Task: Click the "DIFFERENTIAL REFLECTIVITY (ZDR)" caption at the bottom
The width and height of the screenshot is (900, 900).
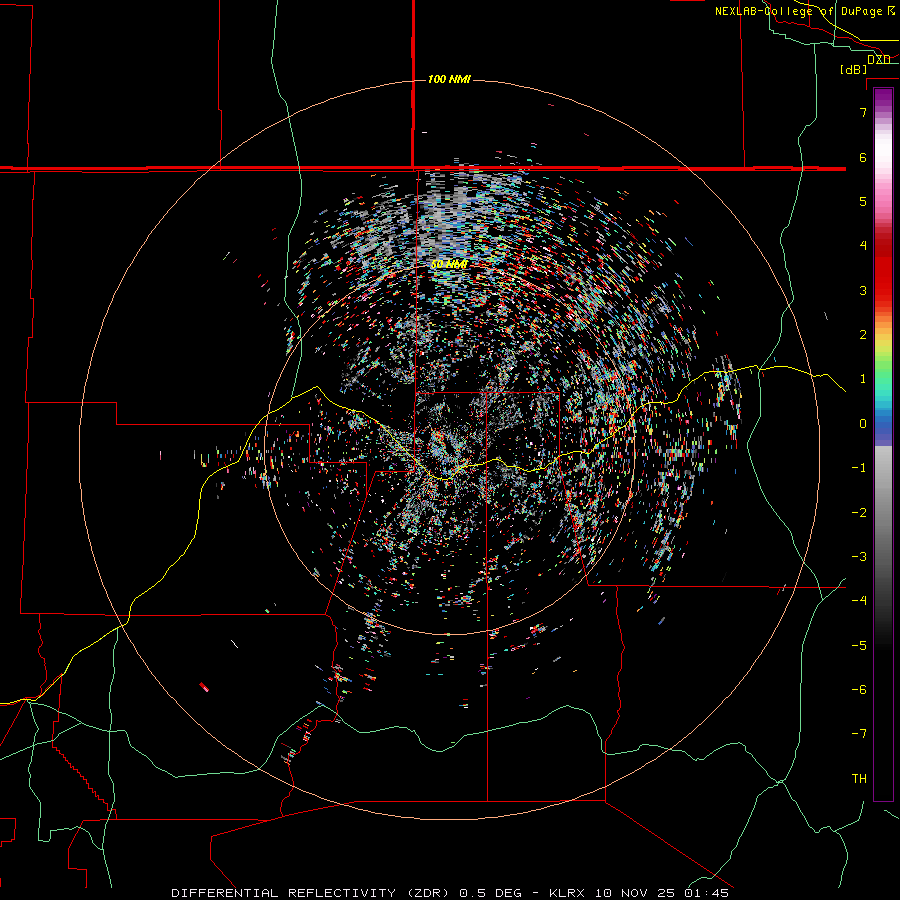Action: coord(313,893)
